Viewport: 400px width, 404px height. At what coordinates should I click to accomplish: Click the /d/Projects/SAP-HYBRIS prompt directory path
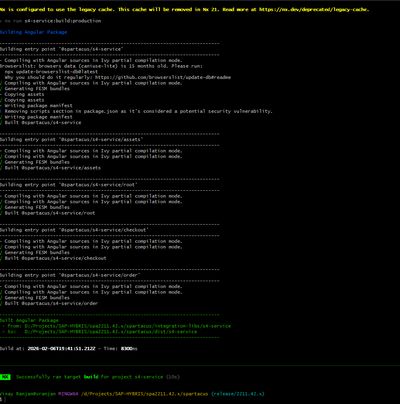(x=144, y=394)
